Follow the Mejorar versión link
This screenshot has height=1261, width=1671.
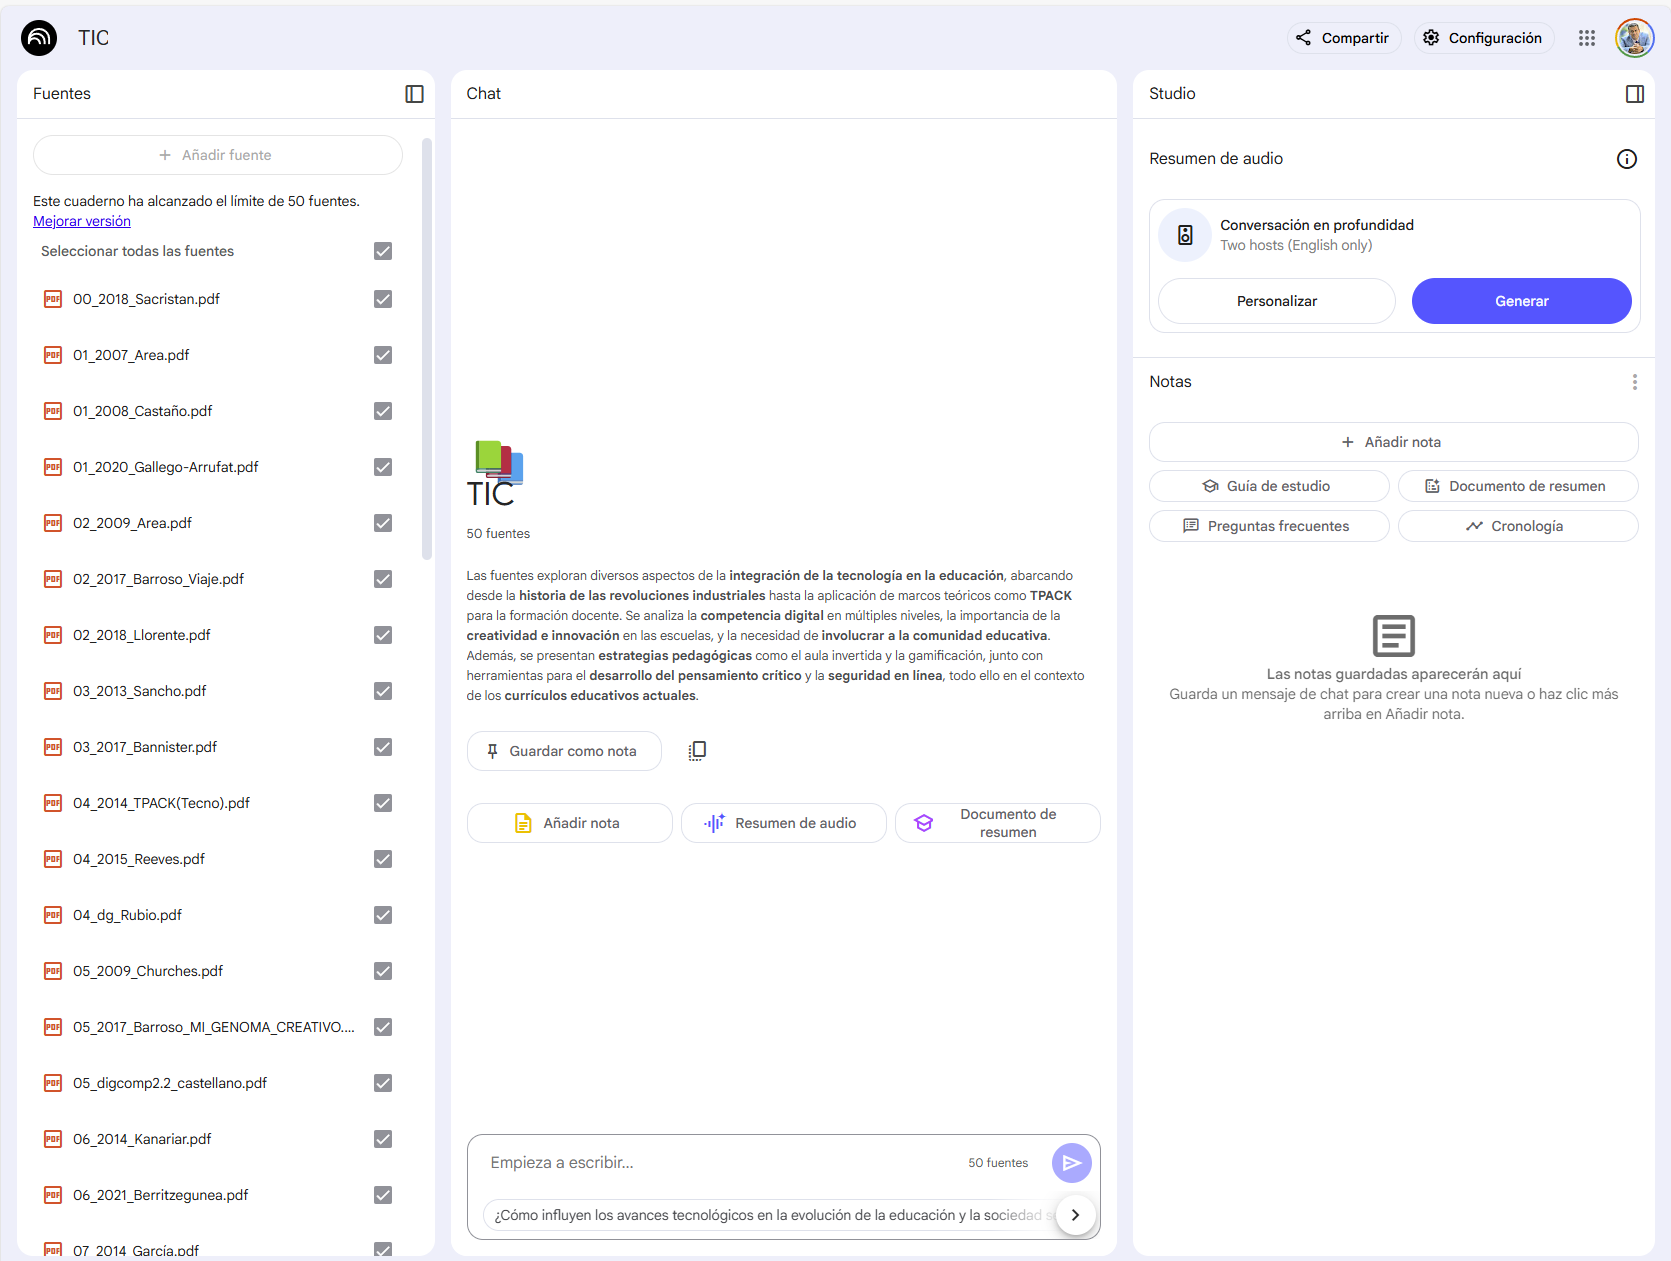[82, 221]
